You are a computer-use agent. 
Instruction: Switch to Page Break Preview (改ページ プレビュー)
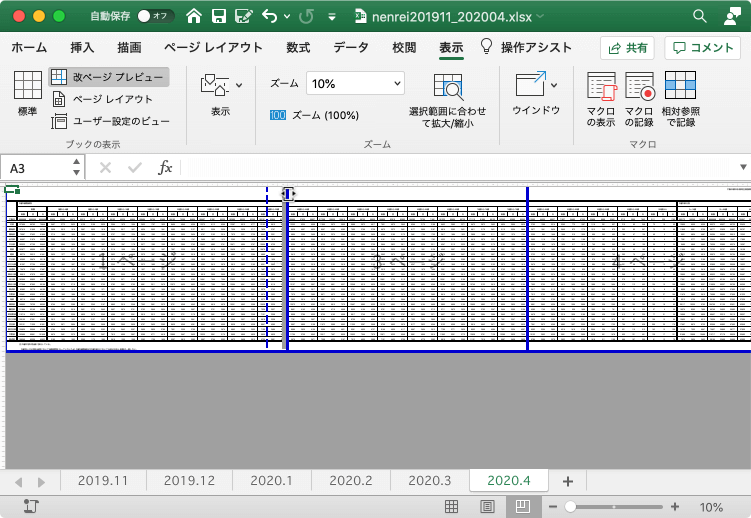(109, 77)
